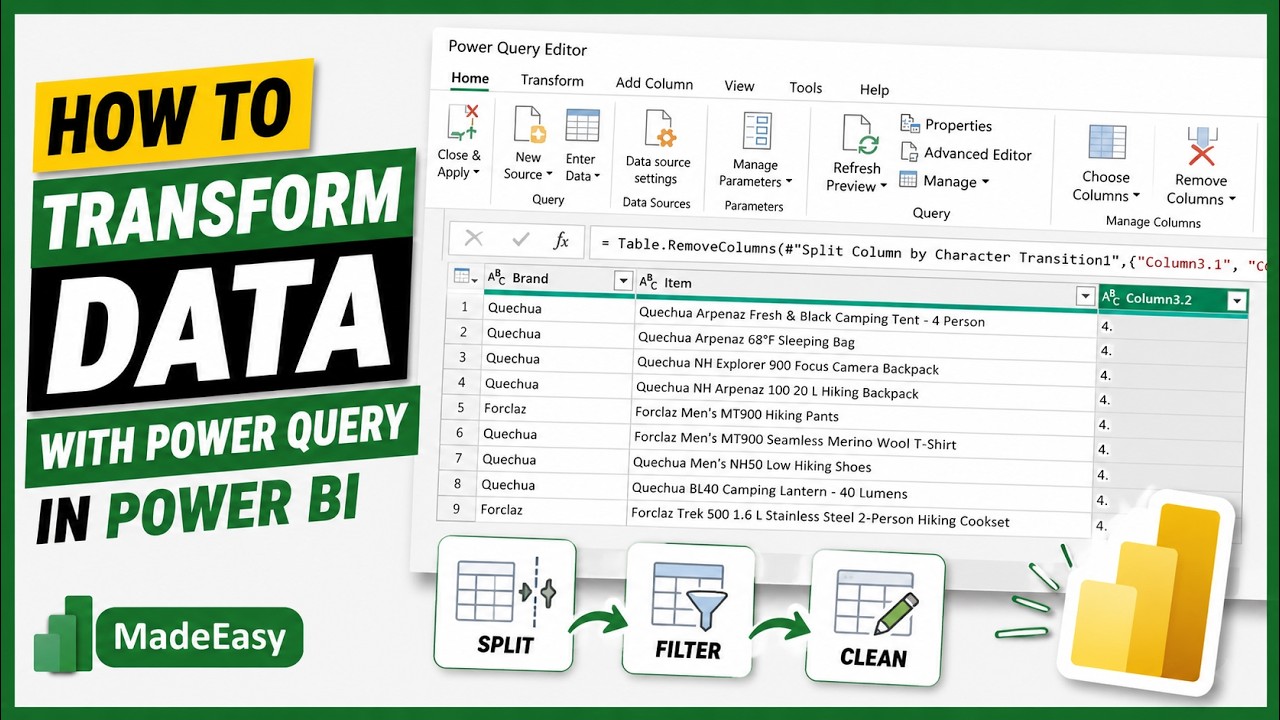Image resolution: width=1280 pixels, height=720 pixels.
Task: Click the Excel MadeEasy logo icon
Action: (x=62, y=634)
